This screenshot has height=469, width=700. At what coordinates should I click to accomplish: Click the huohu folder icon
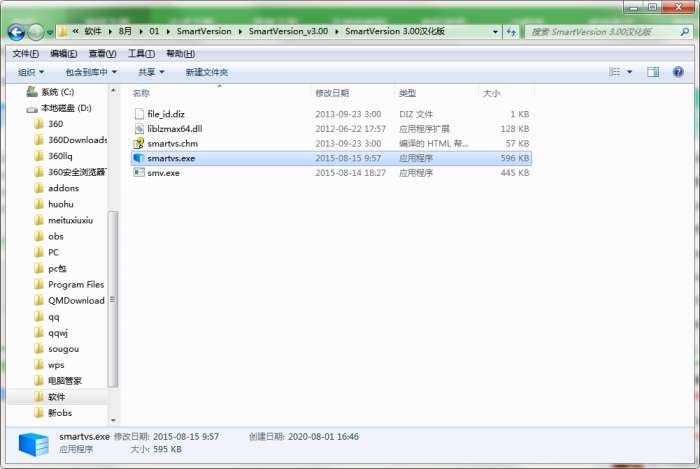coord(39,204)
